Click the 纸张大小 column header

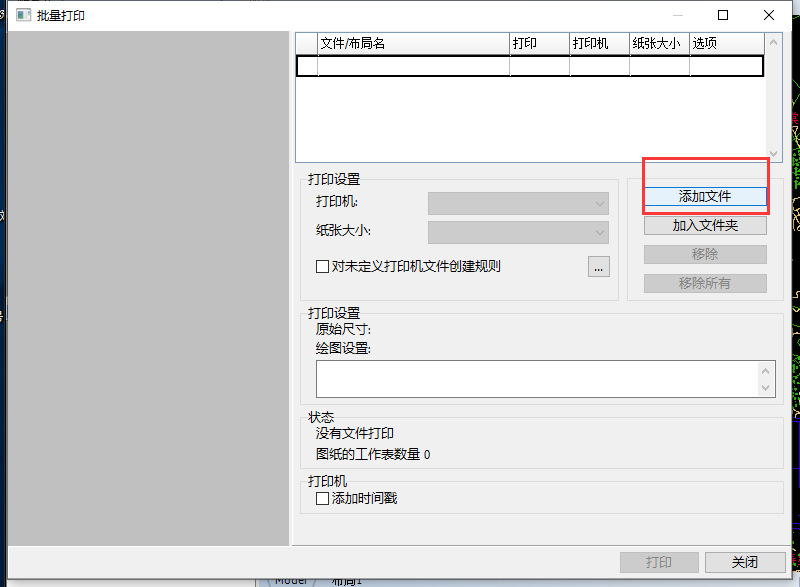coord(659,43)
